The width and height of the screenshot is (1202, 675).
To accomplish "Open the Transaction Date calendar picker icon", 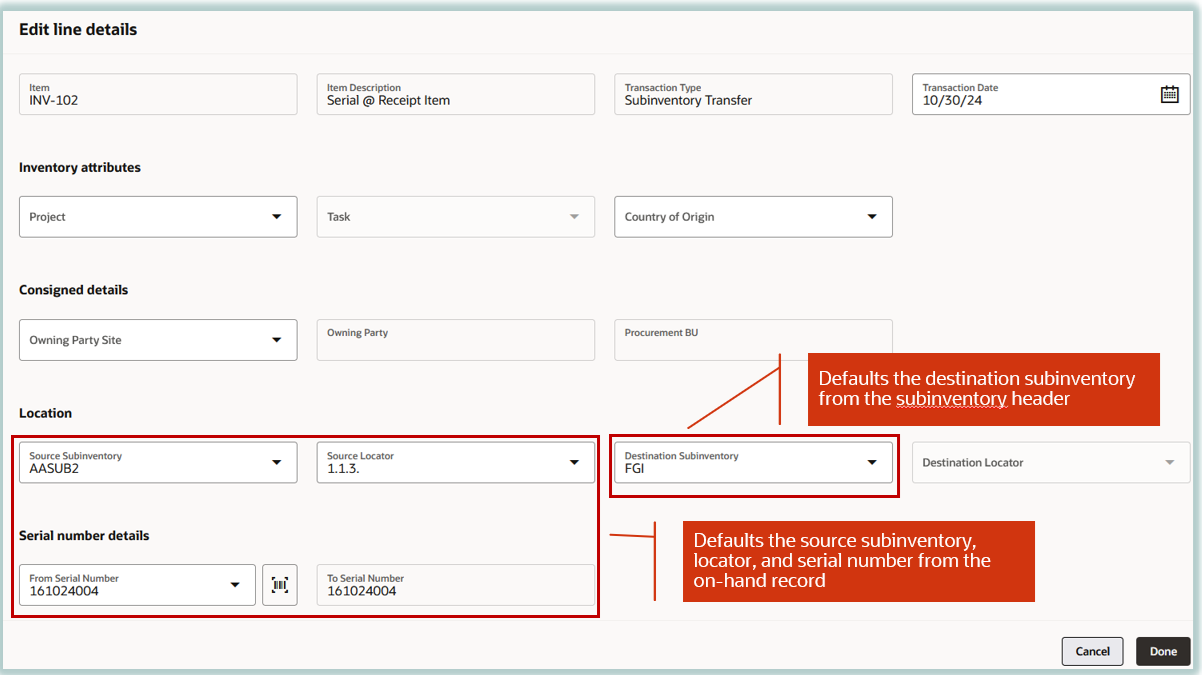I will pos(1169,94).
